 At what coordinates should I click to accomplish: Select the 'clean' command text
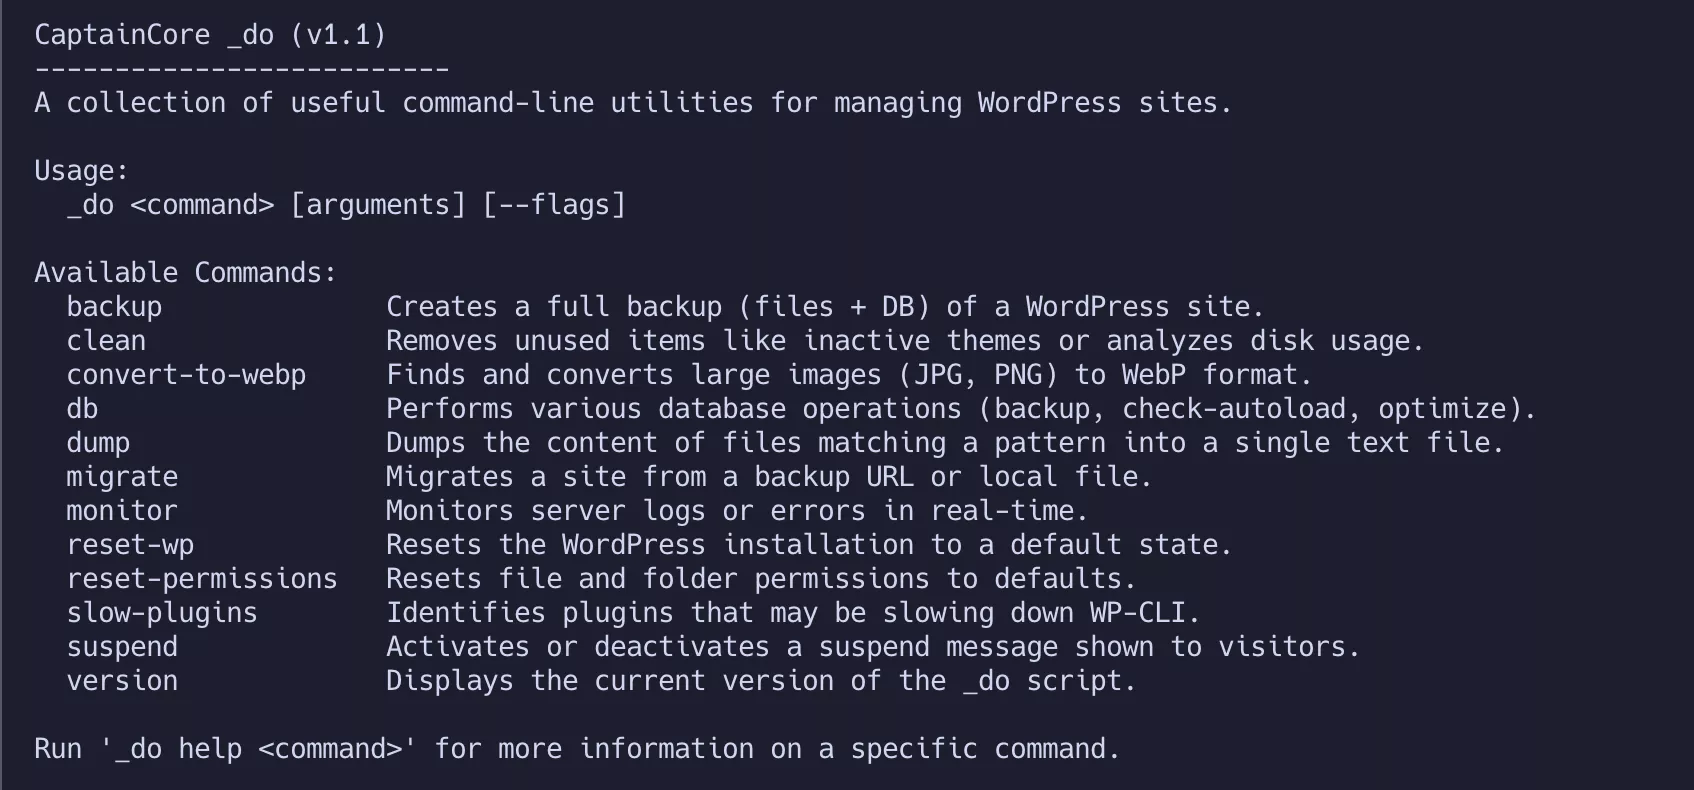(x=106, y=341)
